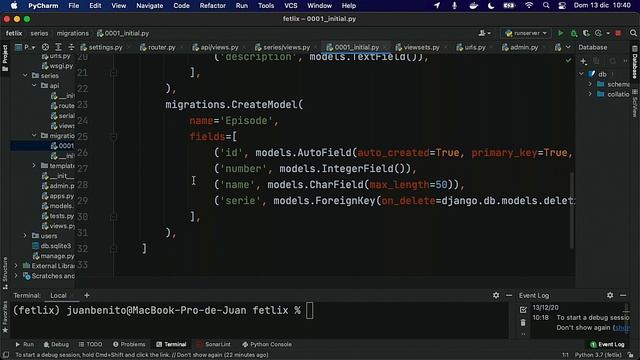Add a new terminal session tab
Screen dimensions: 640x360
[87, 295]
